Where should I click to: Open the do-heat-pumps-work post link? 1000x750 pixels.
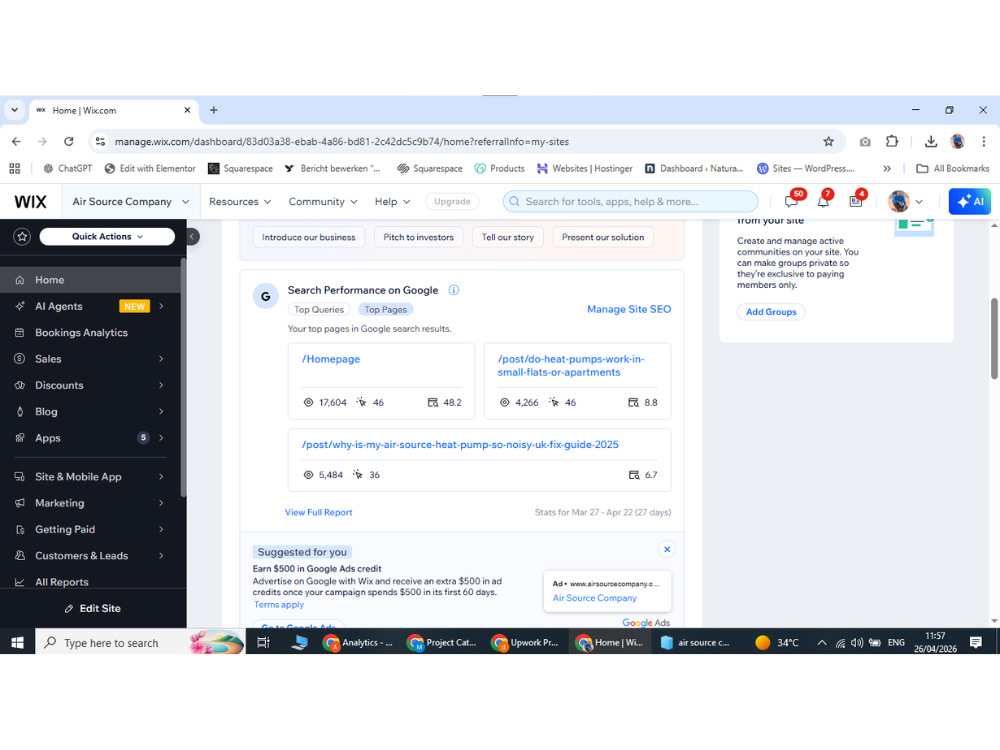571,365
